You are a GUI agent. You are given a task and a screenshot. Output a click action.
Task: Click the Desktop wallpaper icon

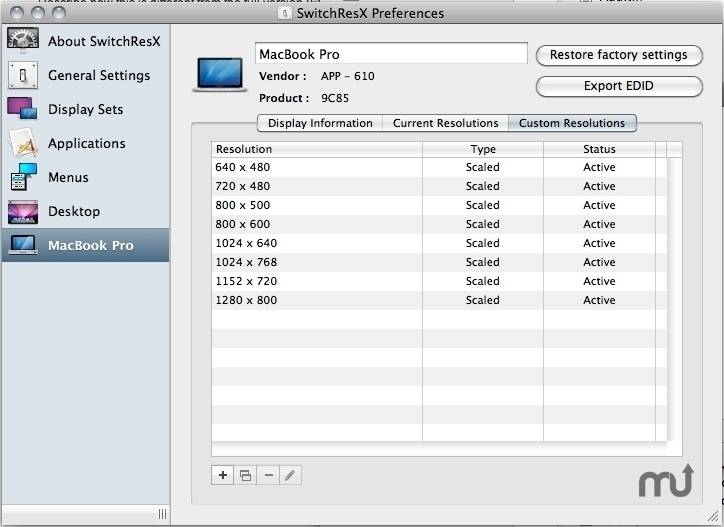[23, 212]
